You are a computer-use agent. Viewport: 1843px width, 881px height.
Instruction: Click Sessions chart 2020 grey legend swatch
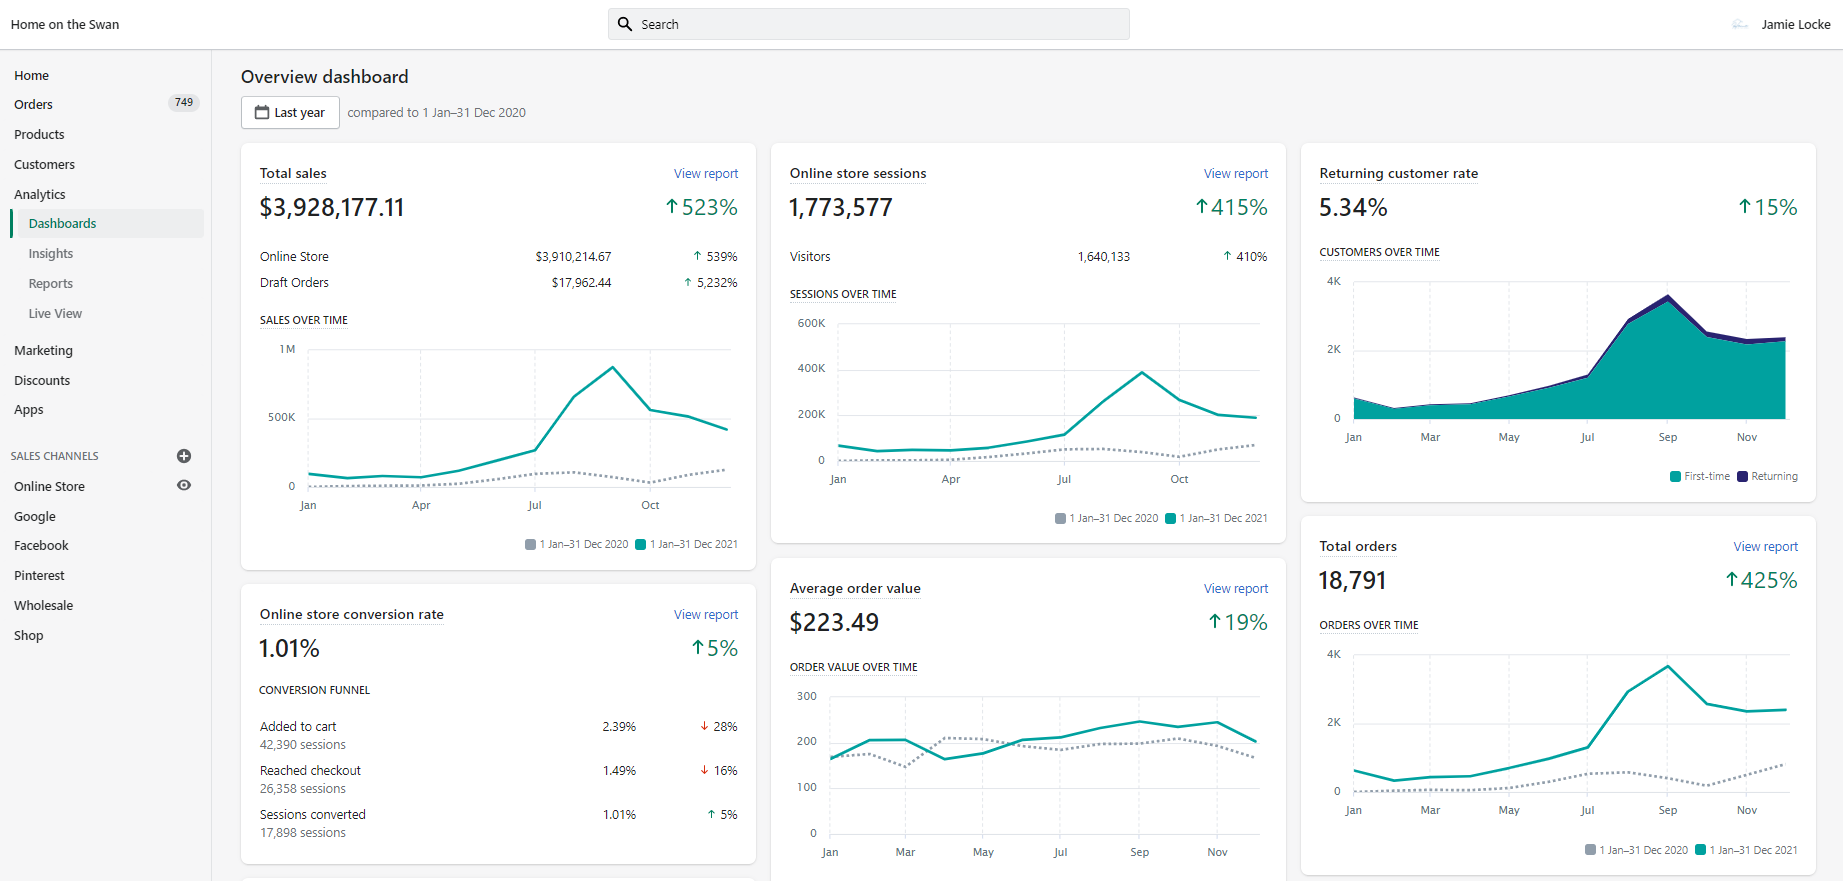click(x=1060, y=518)
